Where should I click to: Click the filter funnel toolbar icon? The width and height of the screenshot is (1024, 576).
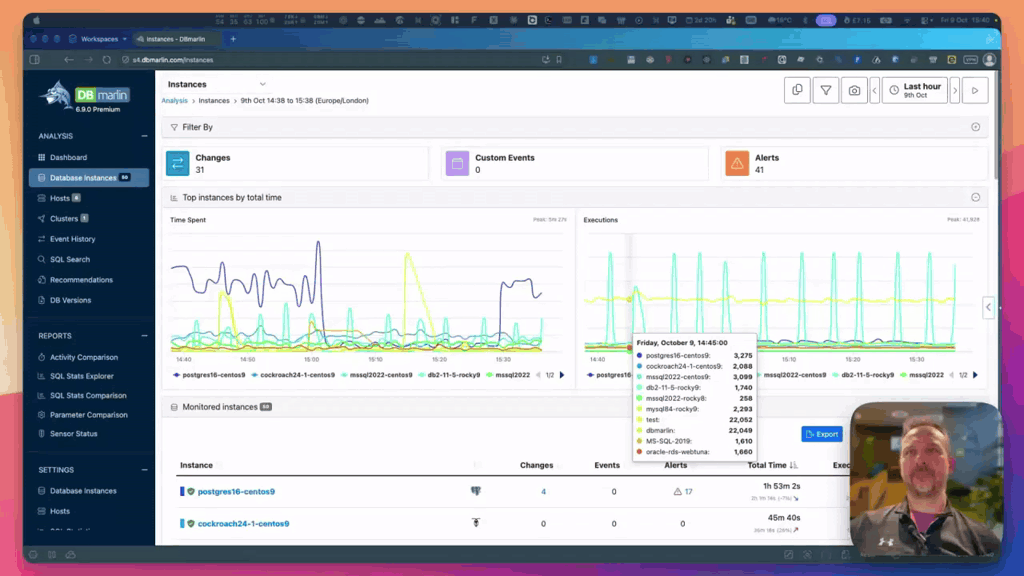pyautogui.click(x=826, y=90)
